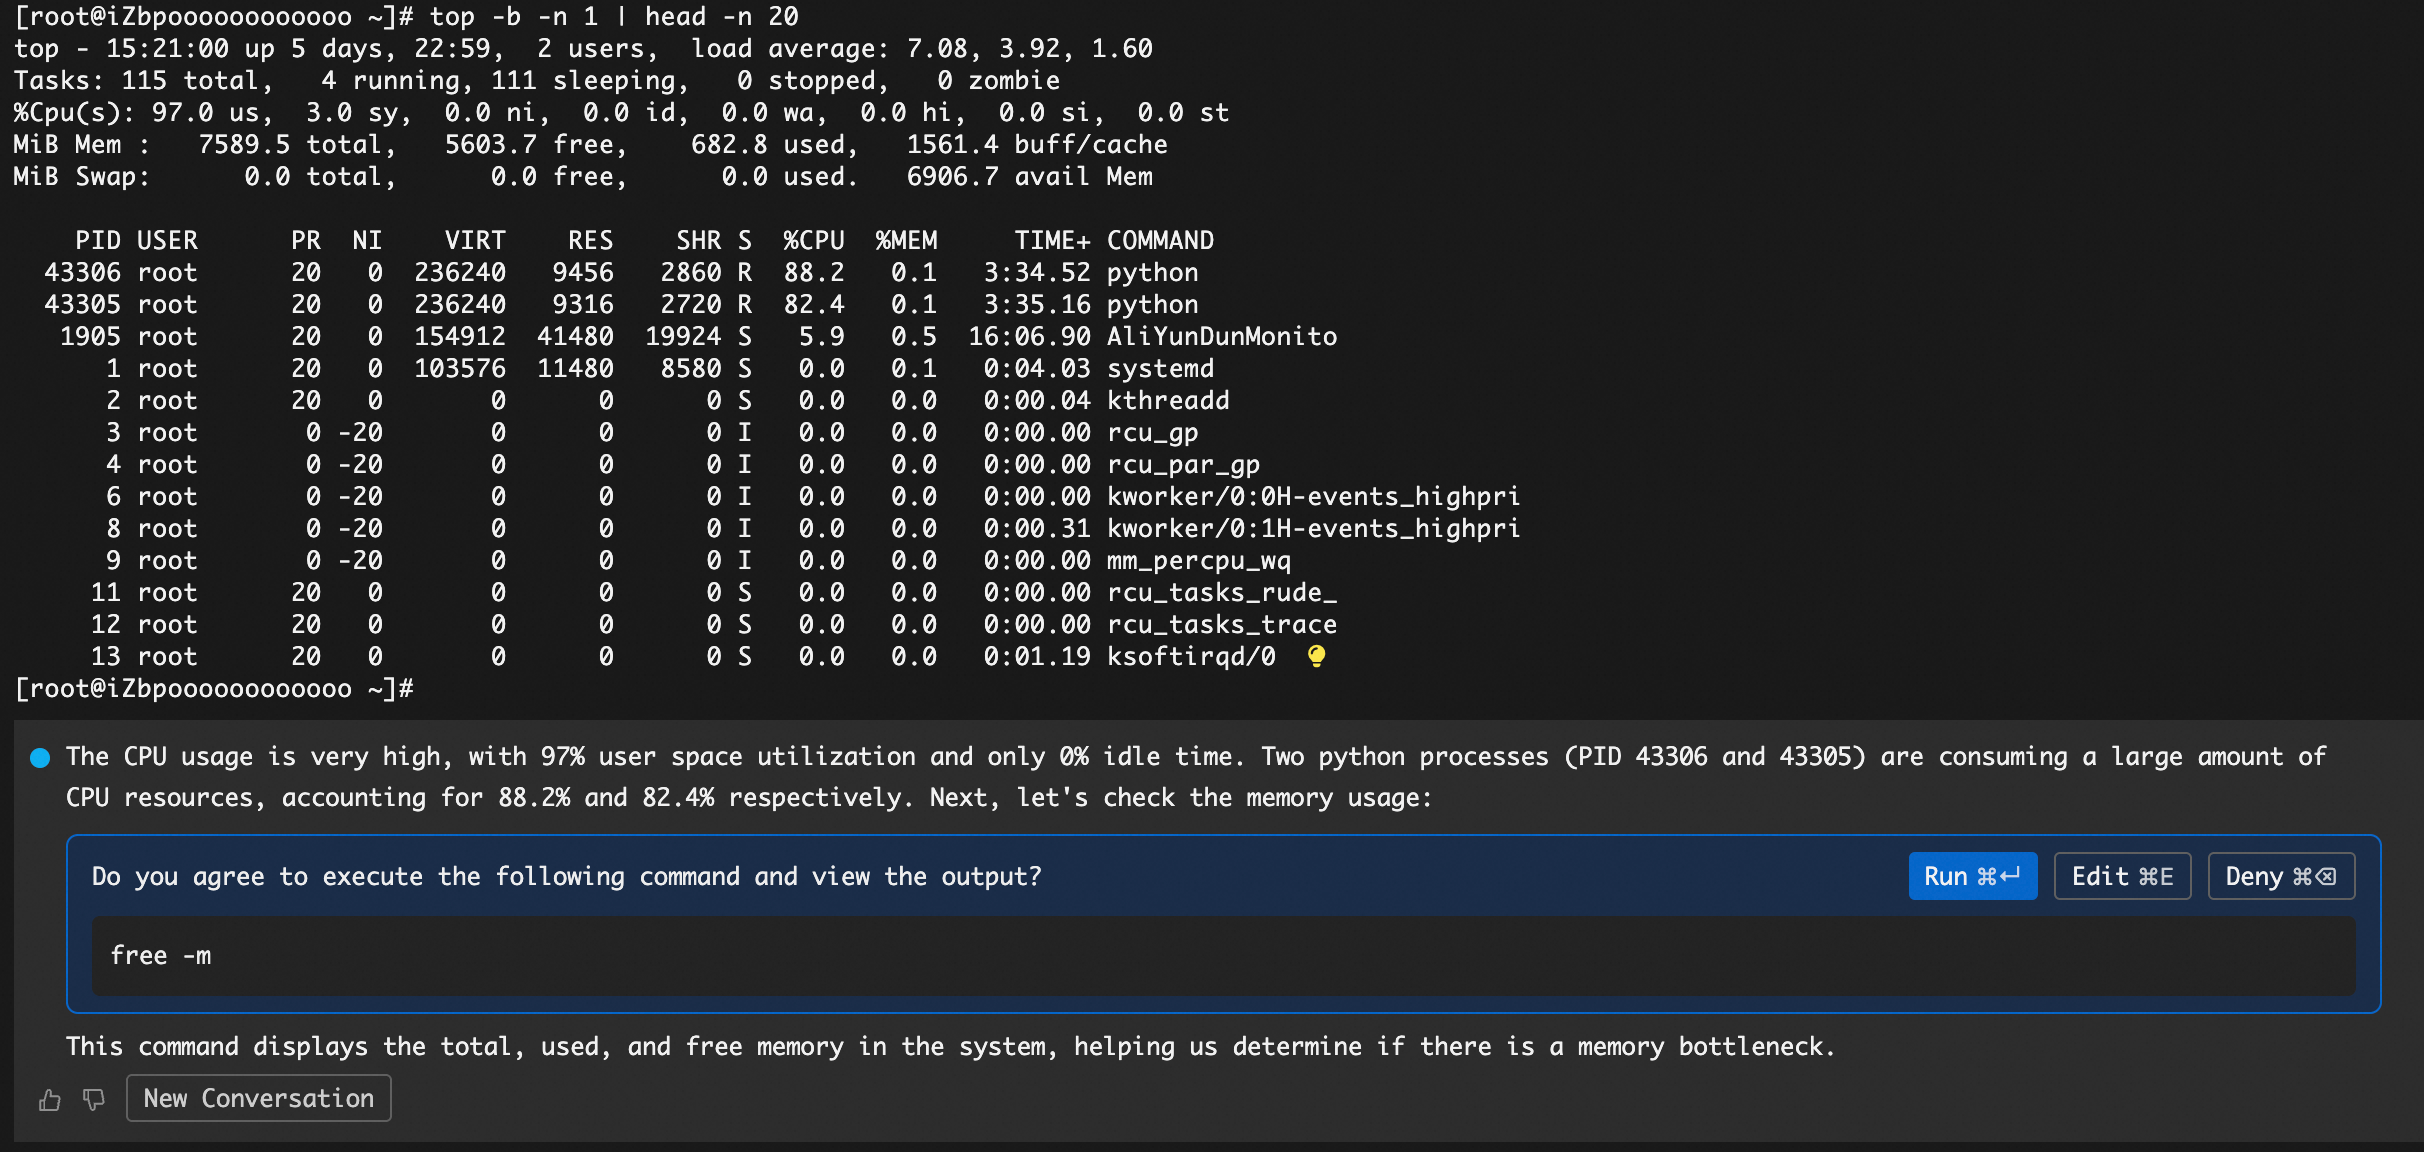This screenshot has width=2424, height=1152.
Task: Click the systemd process entry
Action: tap(1160, 368)
